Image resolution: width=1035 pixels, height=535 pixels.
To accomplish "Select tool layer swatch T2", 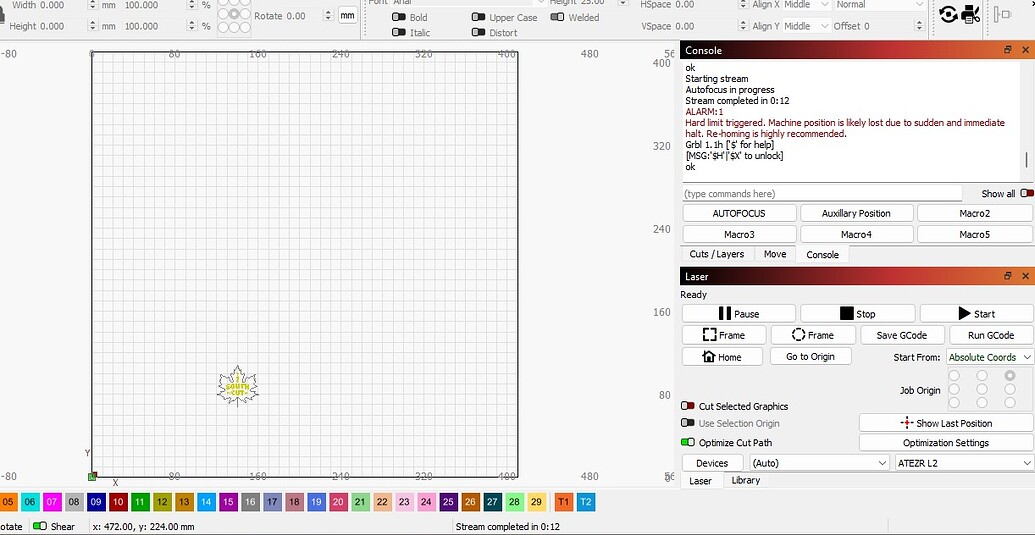I will click(x=585, y=502).
